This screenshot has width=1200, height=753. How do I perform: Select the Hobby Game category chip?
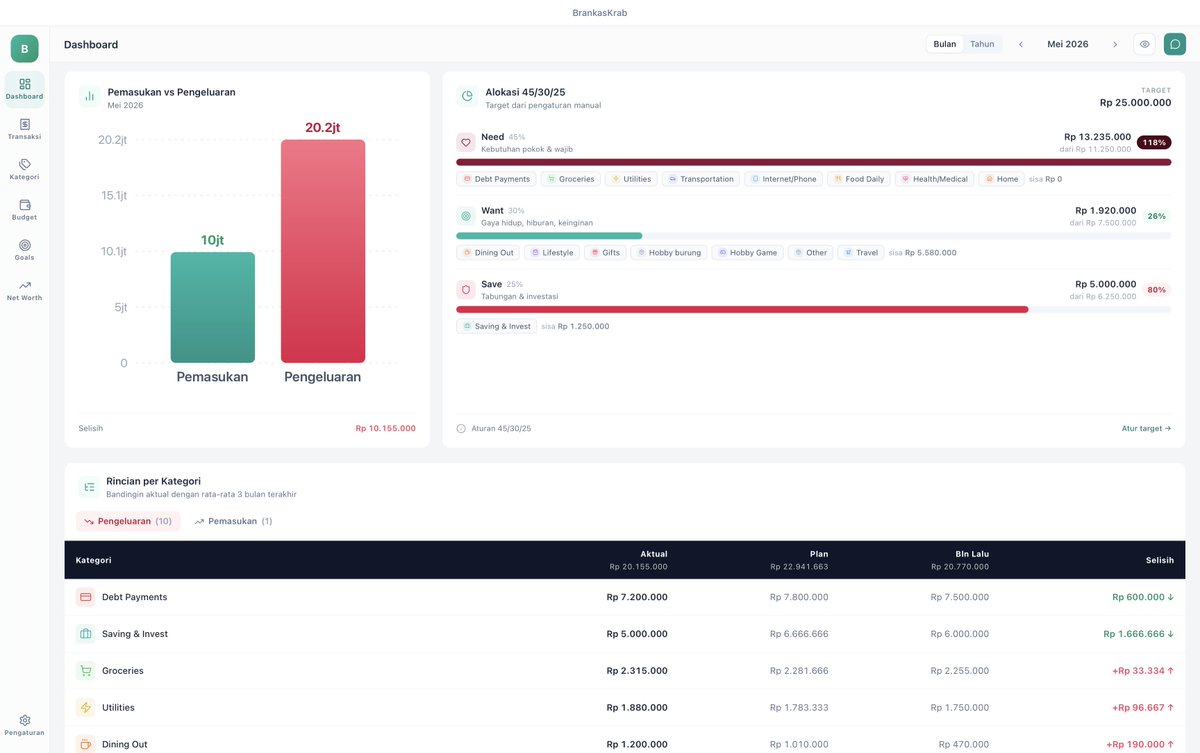(747, 253)
